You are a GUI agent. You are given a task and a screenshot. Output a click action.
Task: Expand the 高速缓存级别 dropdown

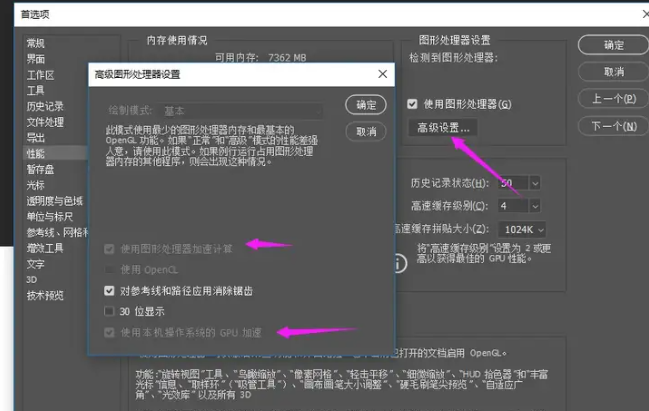[535, 206]
